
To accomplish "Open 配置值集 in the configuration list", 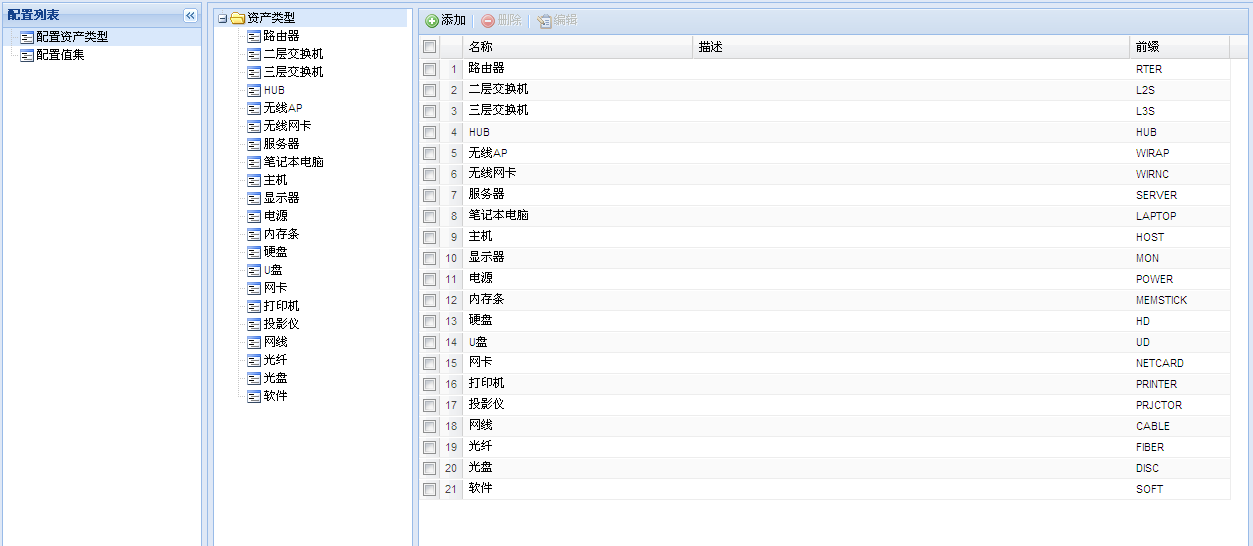I will coord(60,55).
